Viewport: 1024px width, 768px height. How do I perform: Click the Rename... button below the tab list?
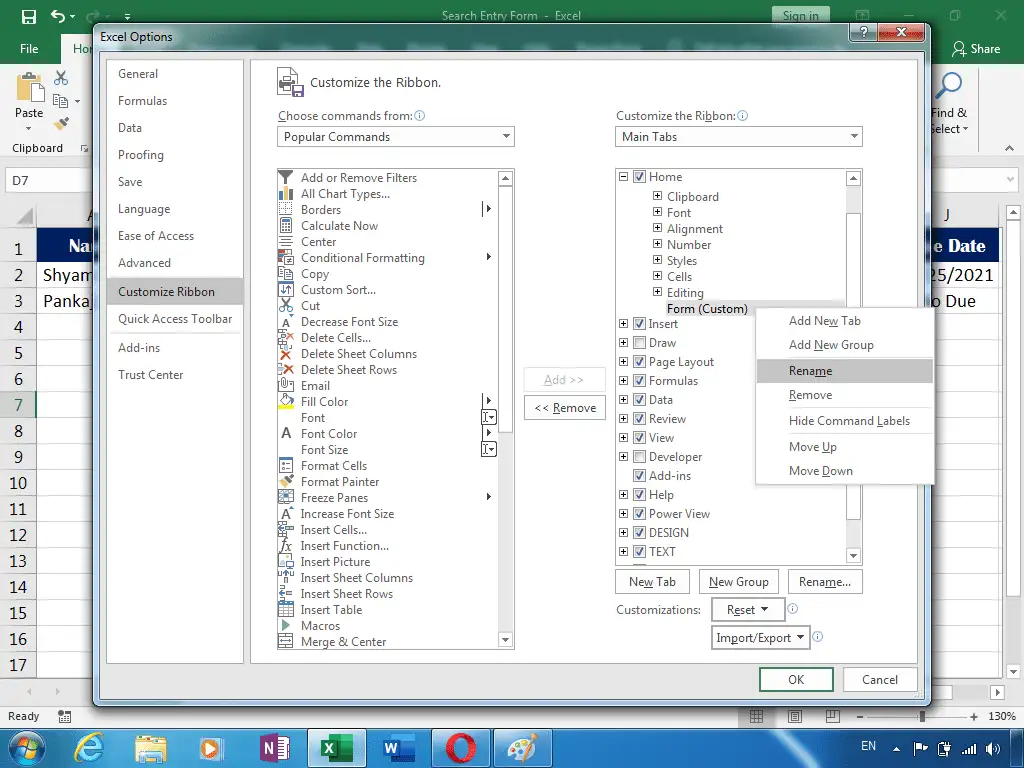[825, 581]
